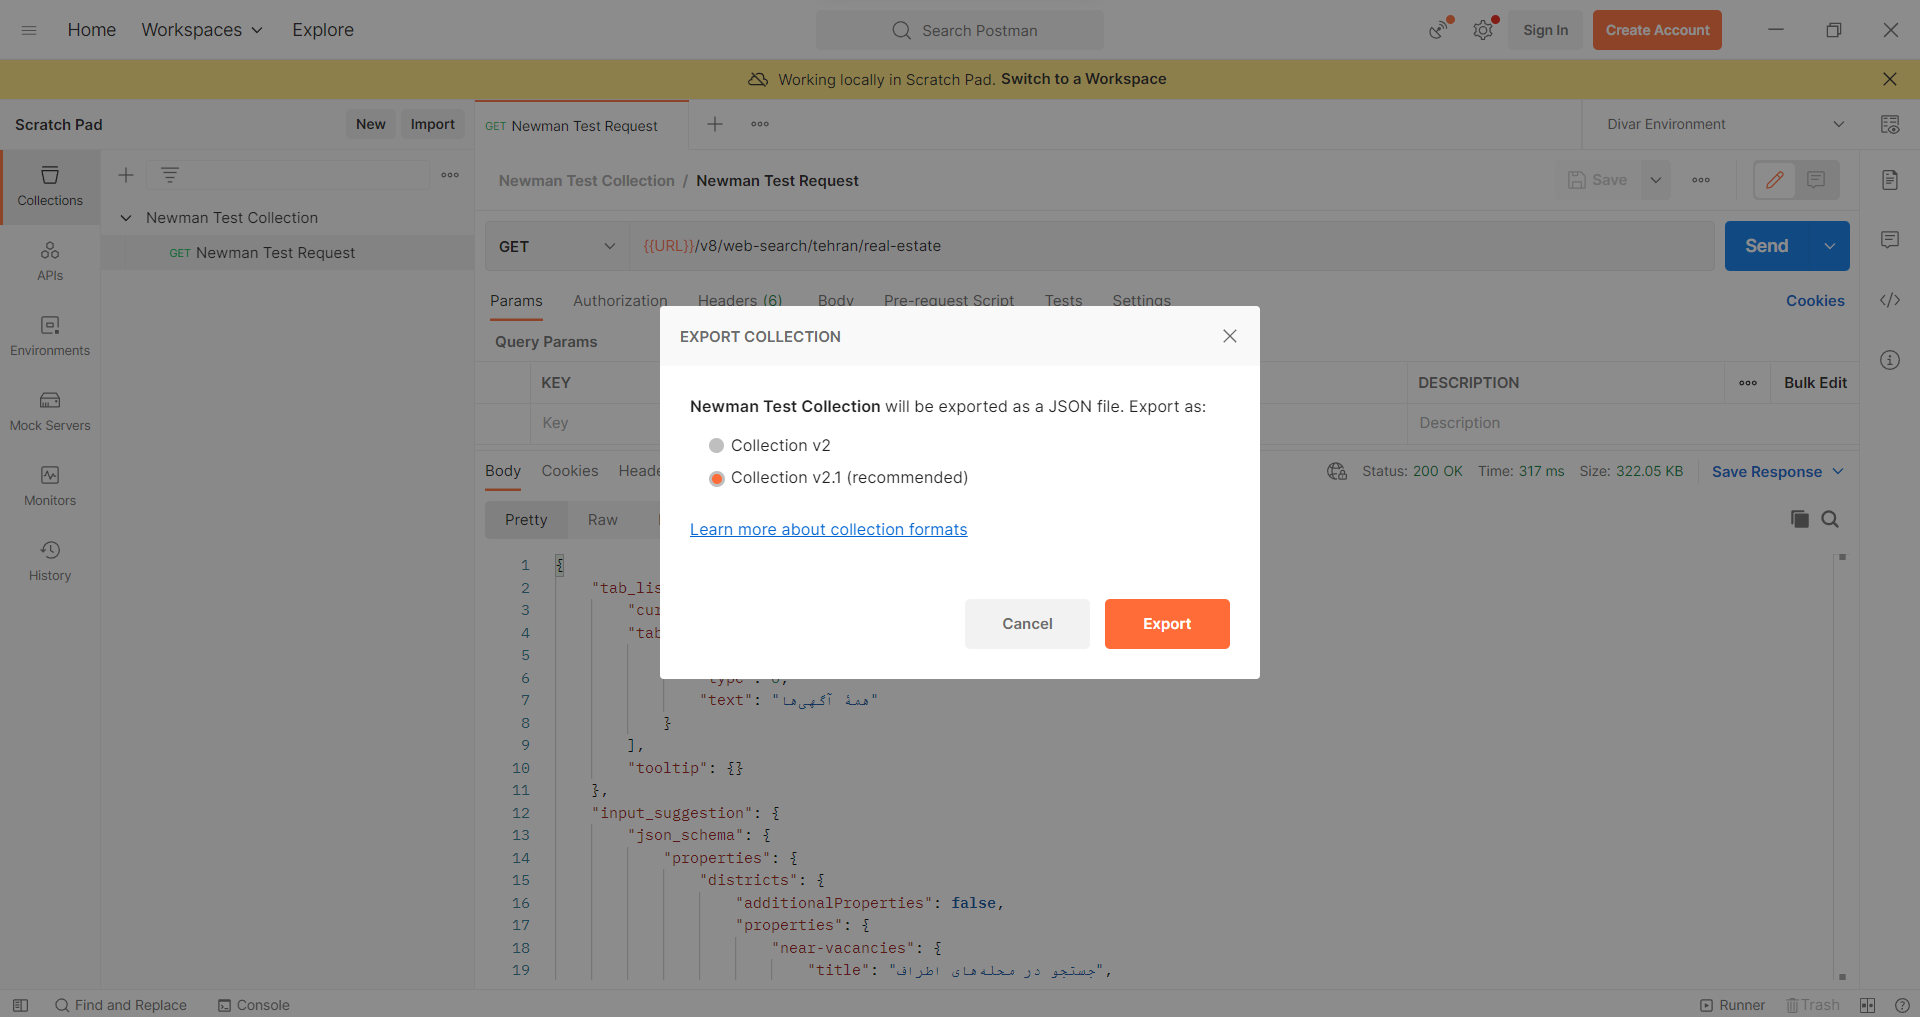The height and width of the screenshot is (1017, 1920).
Task: Open the Monitors sidebar tab
Action: tap(50, 487)
